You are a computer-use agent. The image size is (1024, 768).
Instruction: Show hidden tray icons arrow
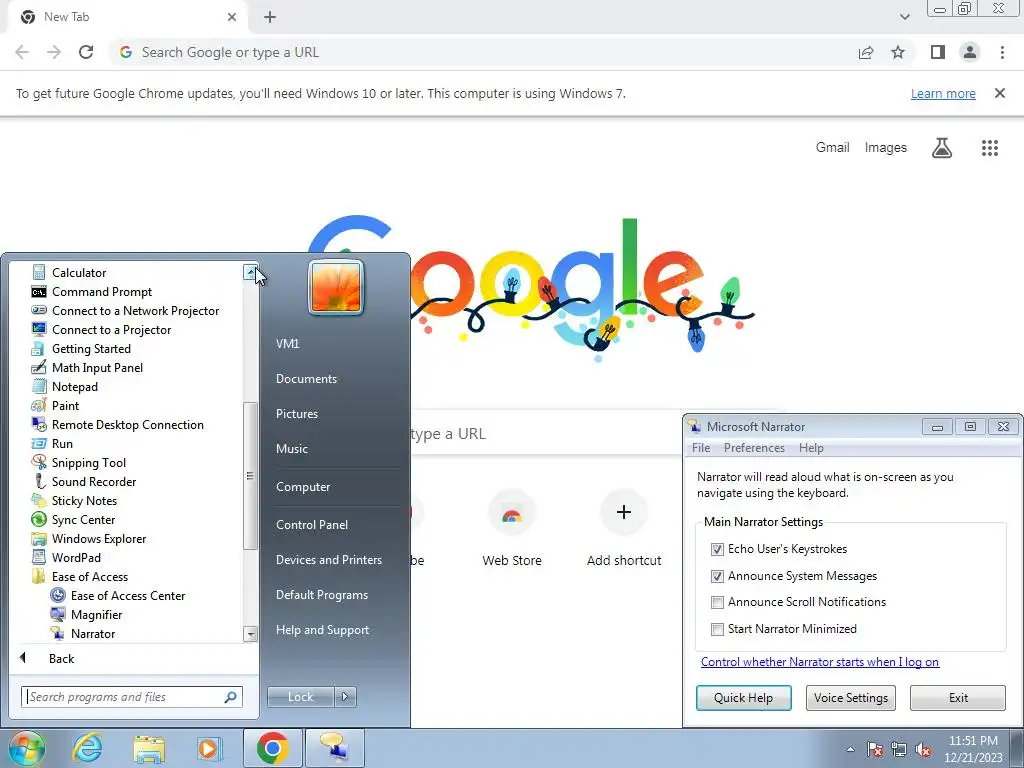coord(850,749)
